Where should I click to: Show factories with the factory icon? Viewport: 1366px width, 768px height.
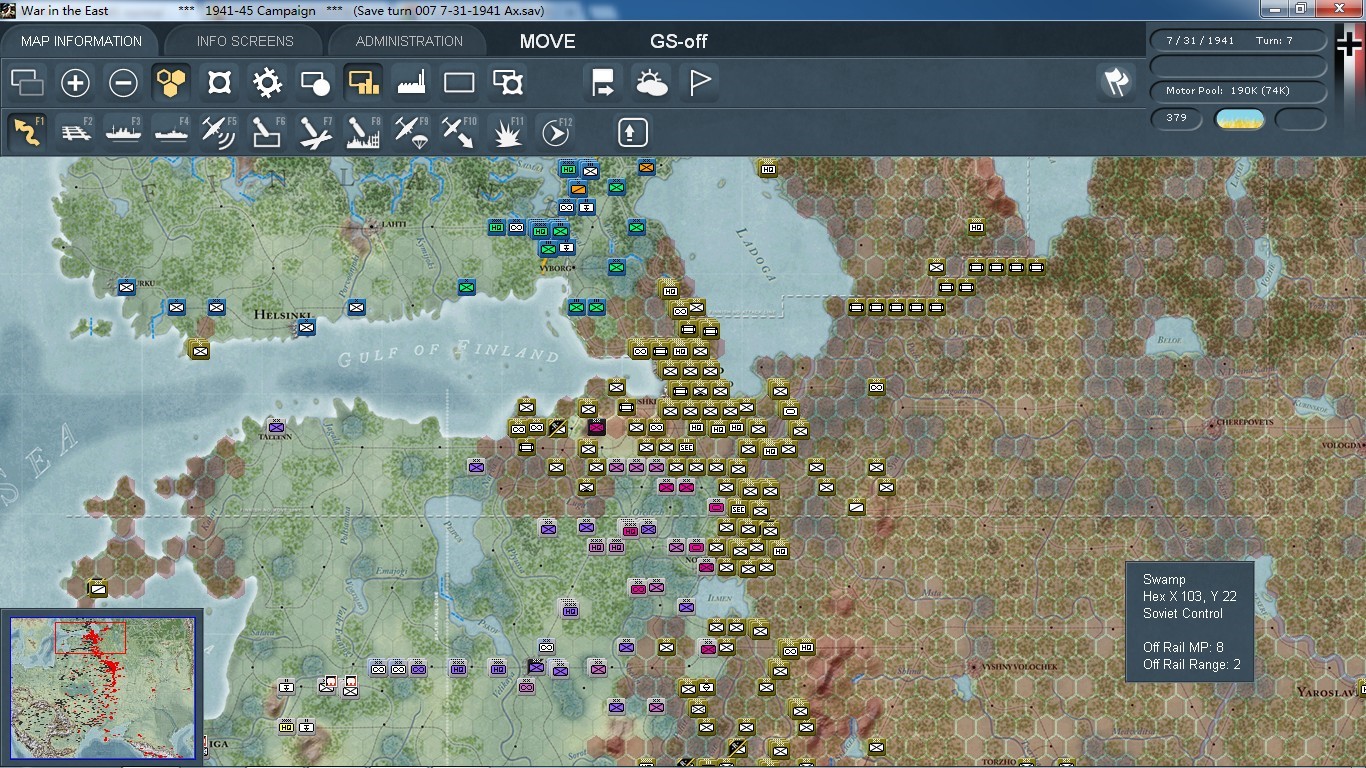point(411,82)
